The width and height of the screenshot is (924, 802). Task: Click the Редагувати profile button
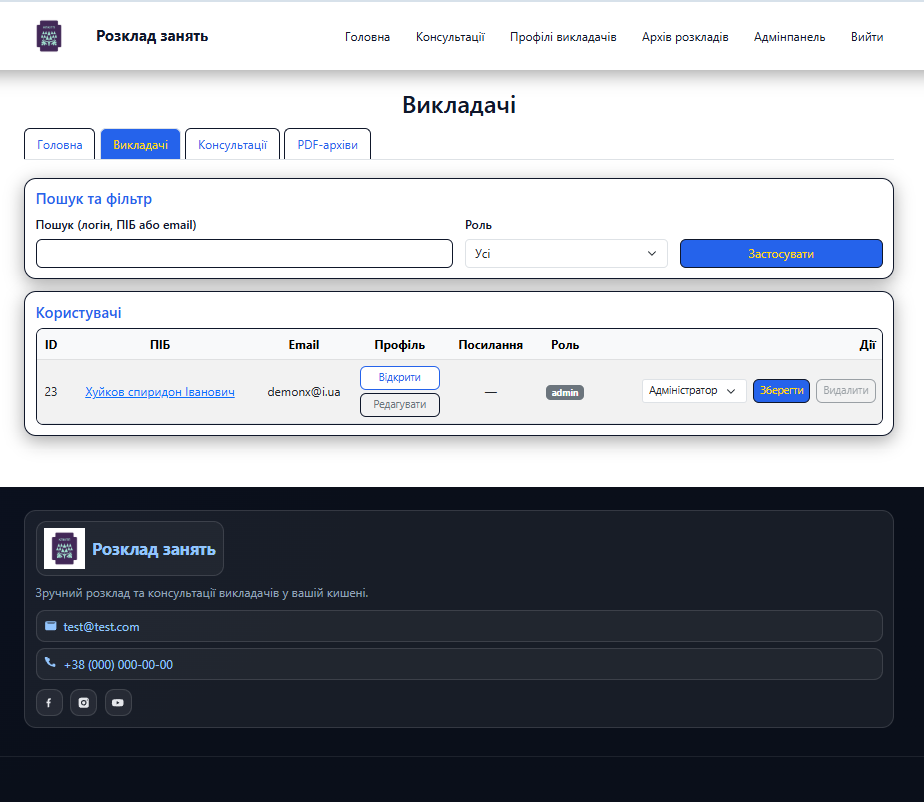coord(400,405)
